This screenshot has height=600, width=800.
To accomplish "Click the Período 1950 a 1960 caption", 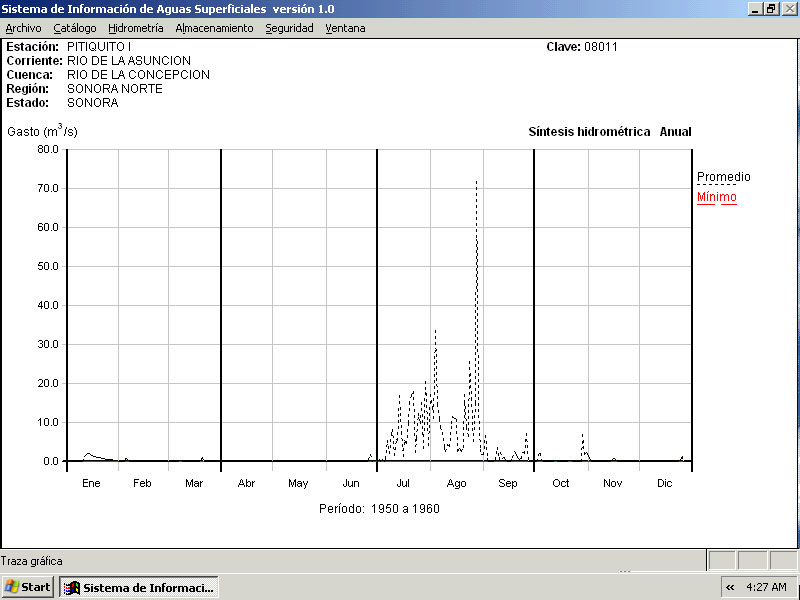I will coord(379,509).
